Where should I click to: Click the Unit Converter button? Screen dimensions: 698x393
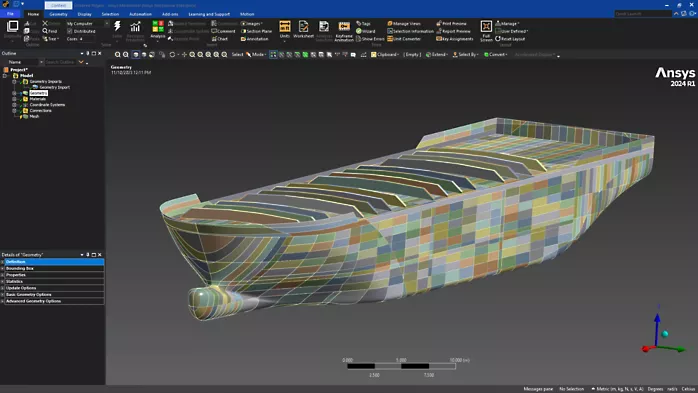point(404,39)
